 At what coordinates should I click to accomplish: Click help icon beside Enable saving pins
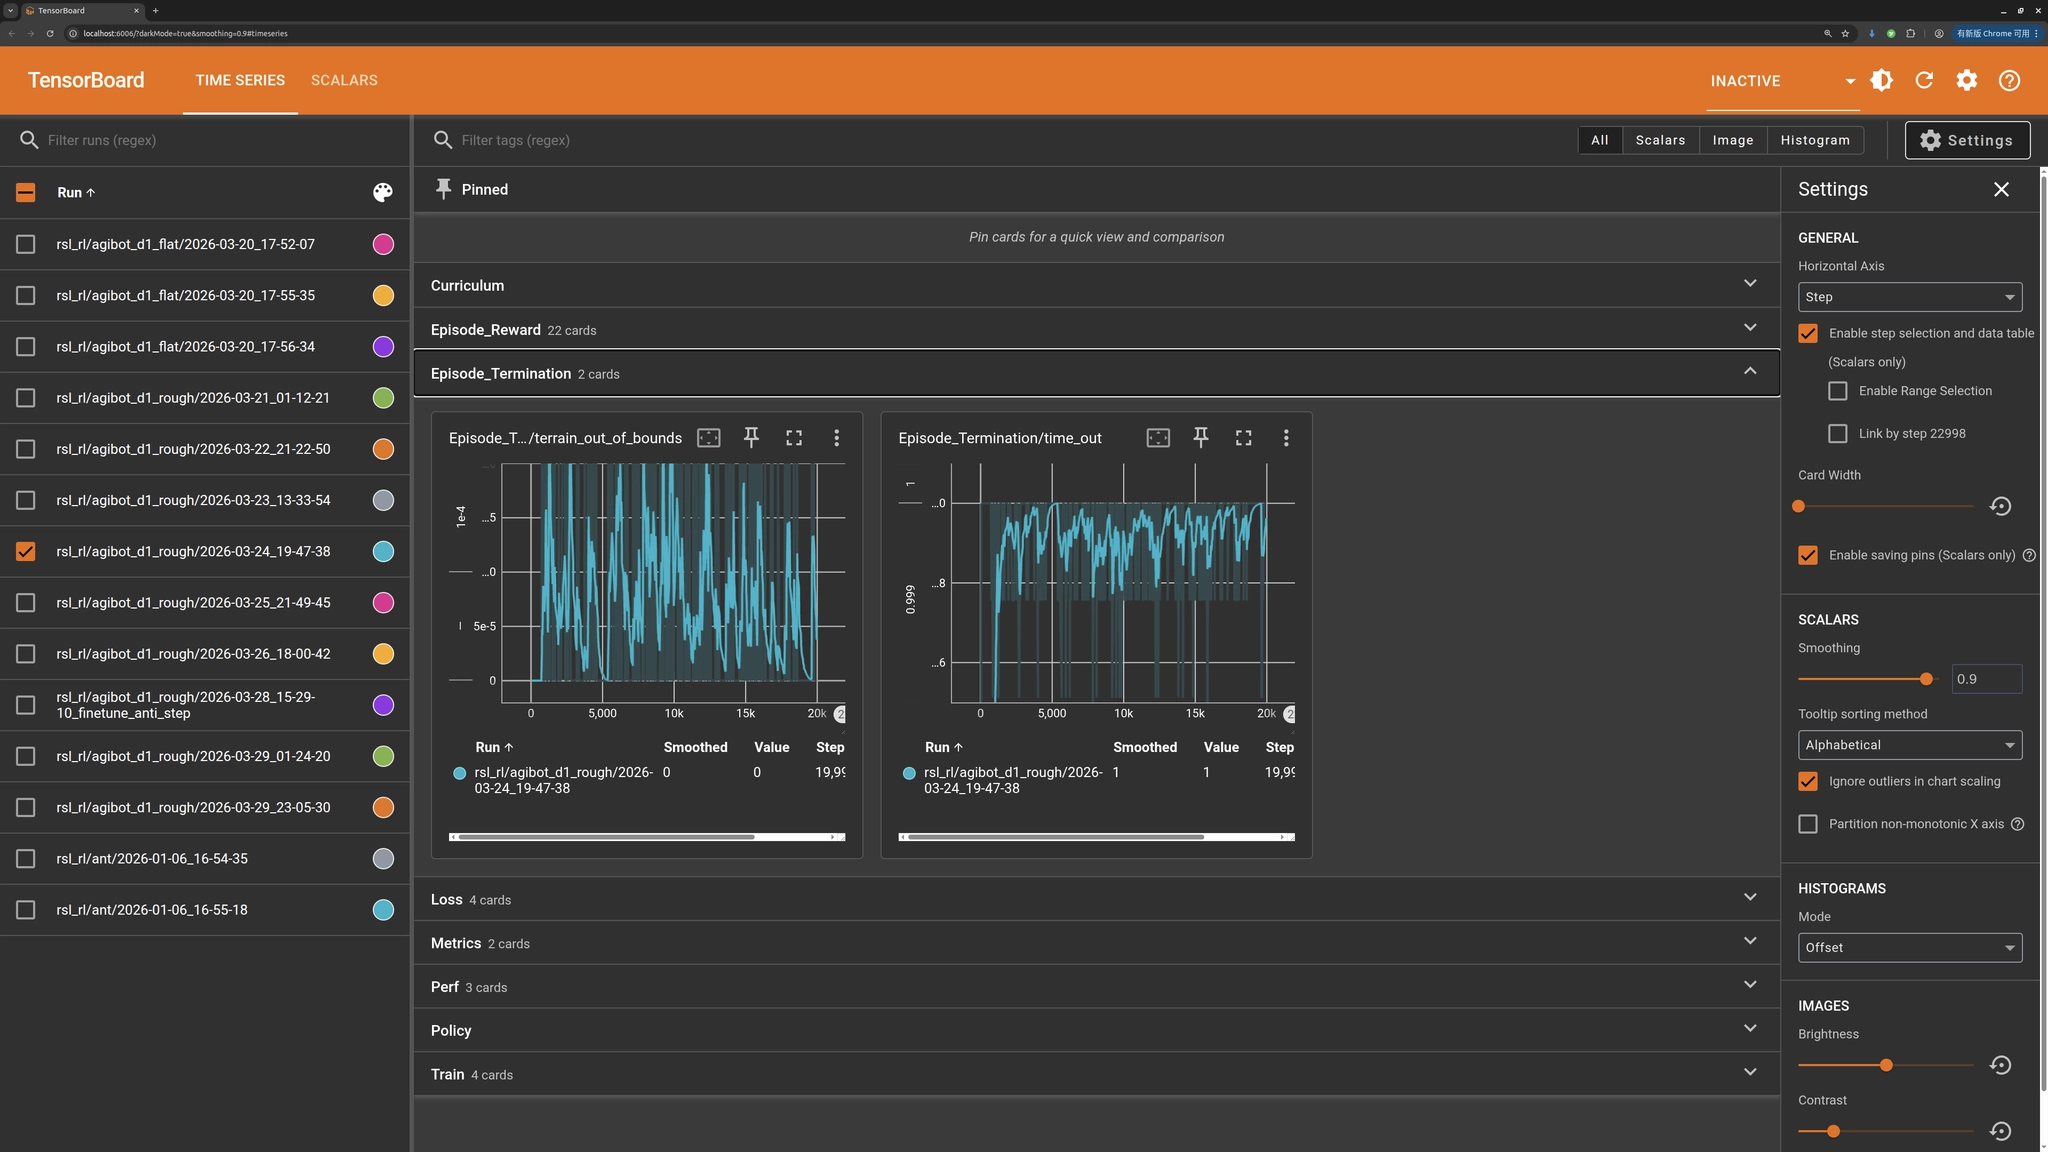pyautogui.click(x=2029, y=555)
